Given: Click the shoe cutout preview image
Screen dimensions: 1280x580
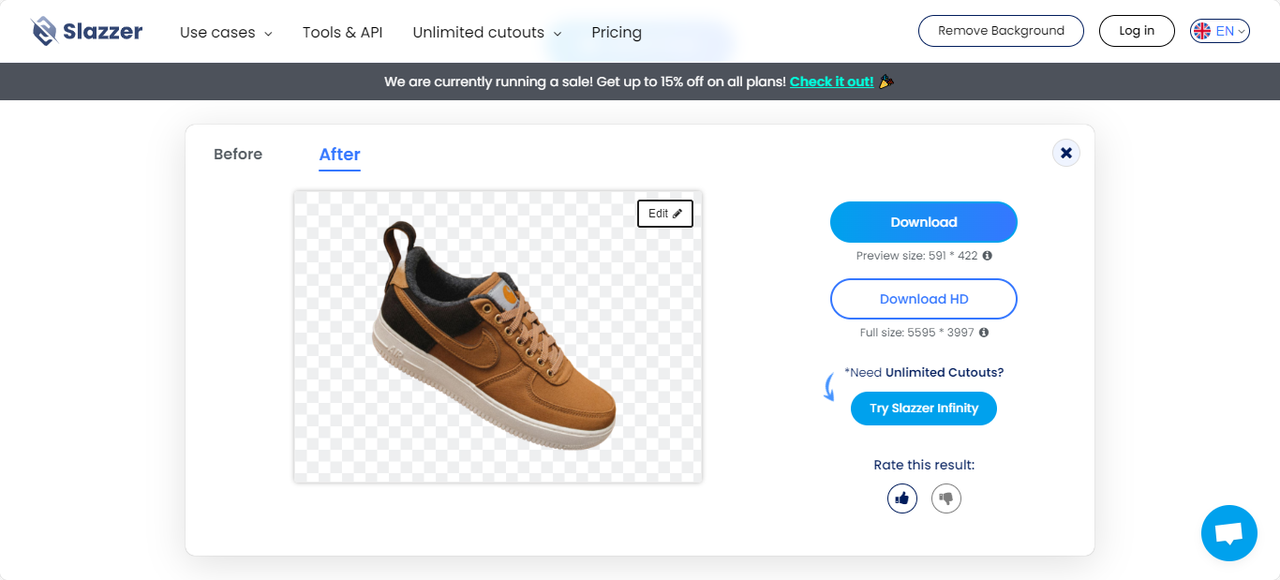Looking at the screenshot, I should point(498,336).
